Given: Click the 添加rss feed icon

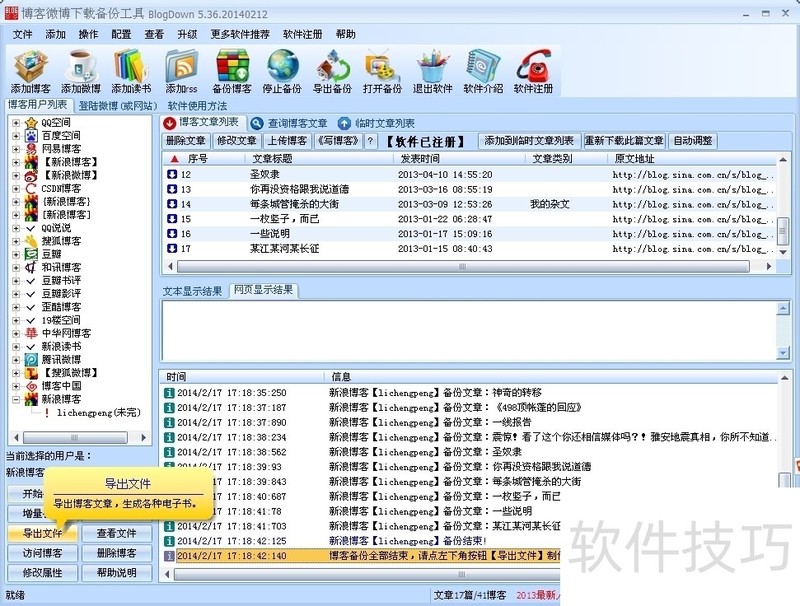Looking at the screenshot, I should (x=181, y=71).
